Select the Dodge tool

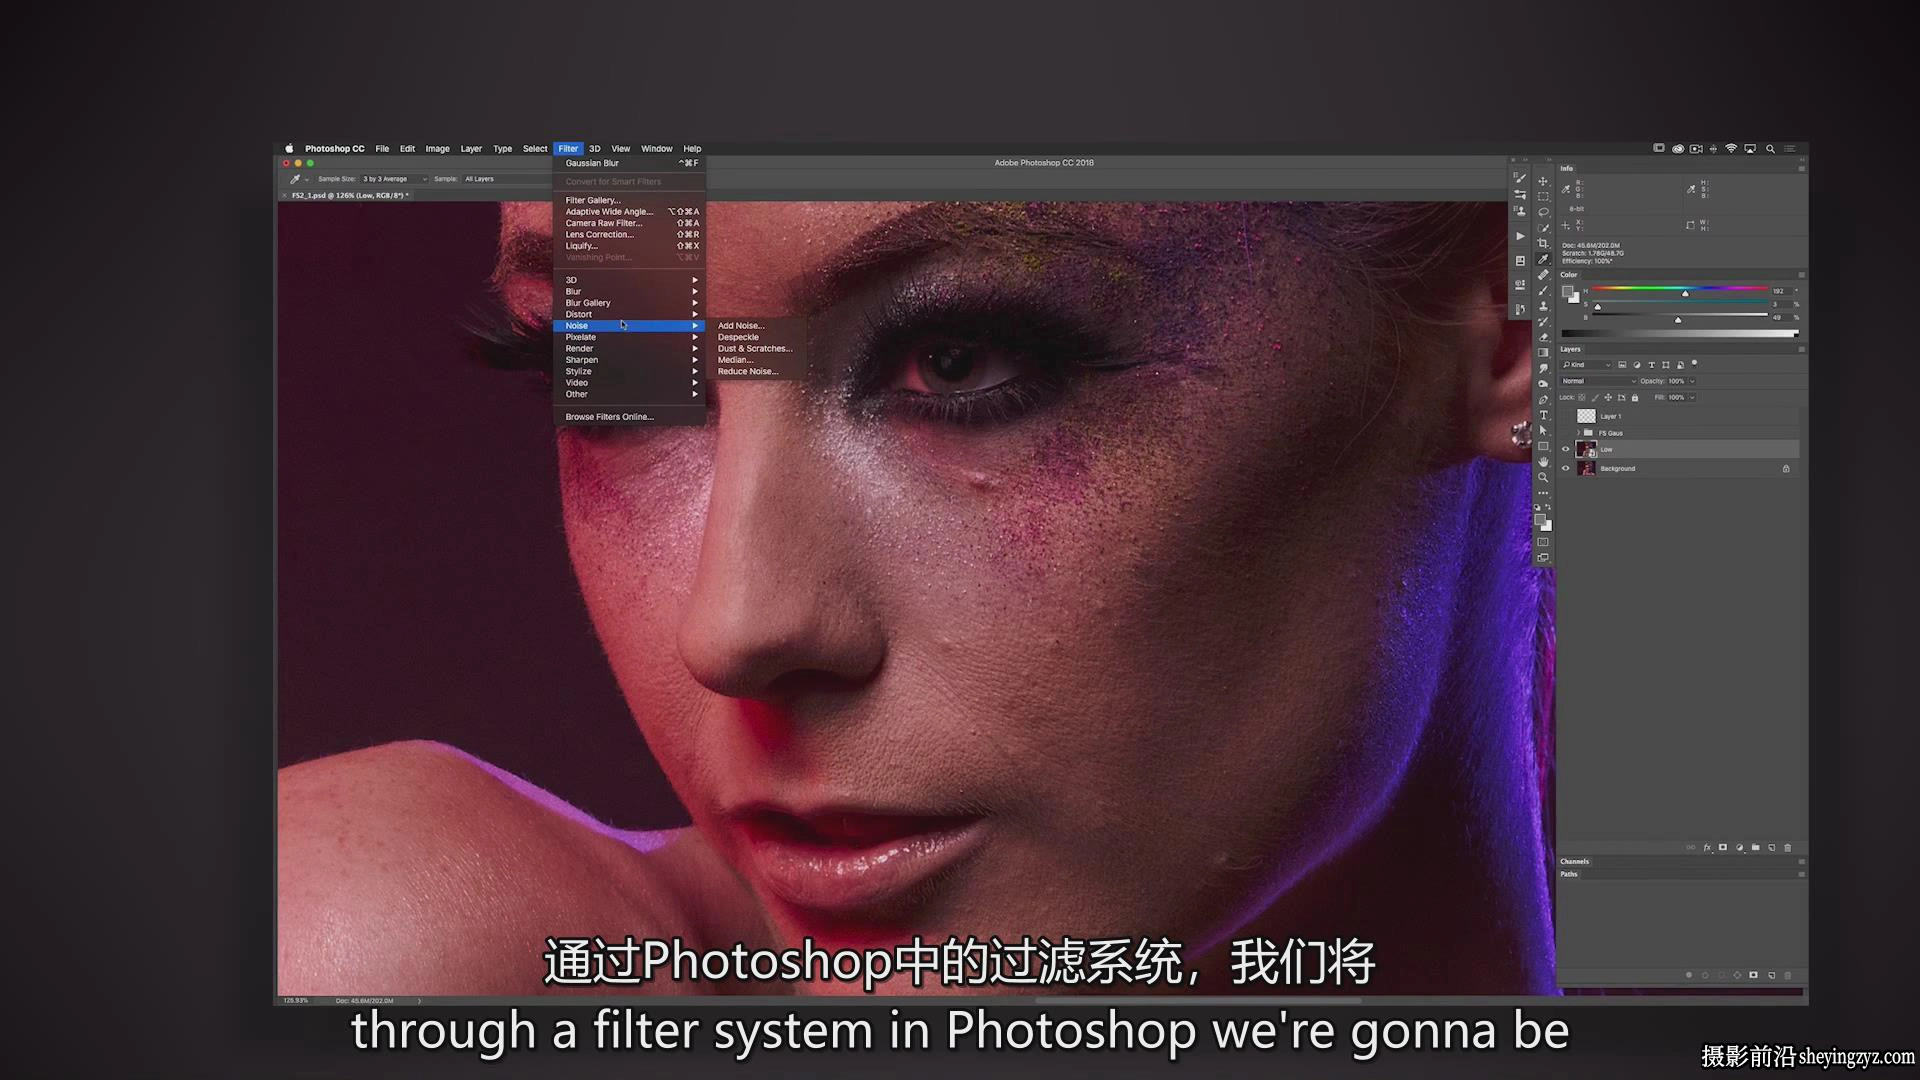(x=1543, y=383)
